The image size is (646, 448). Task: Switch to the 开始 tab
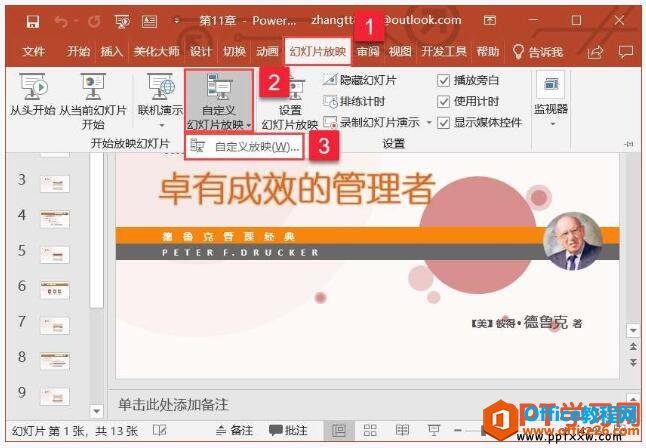click(78, 52)
